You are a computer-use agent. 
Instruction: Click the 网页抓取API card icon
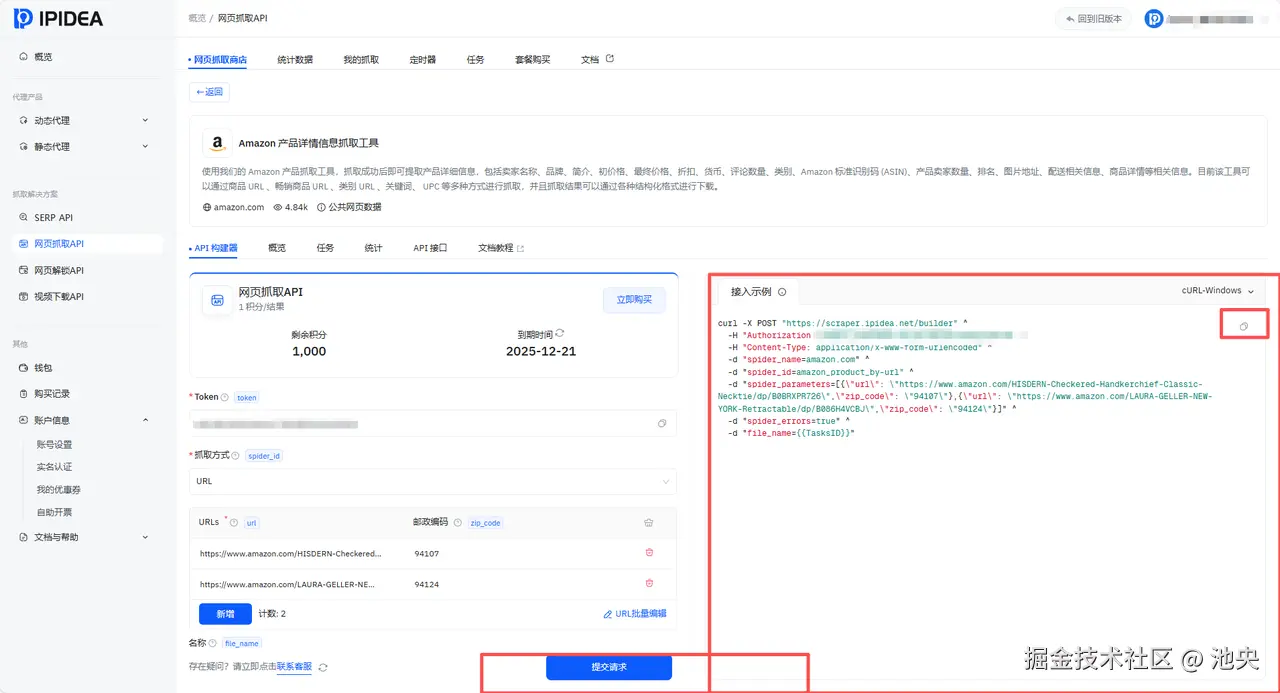217,300
